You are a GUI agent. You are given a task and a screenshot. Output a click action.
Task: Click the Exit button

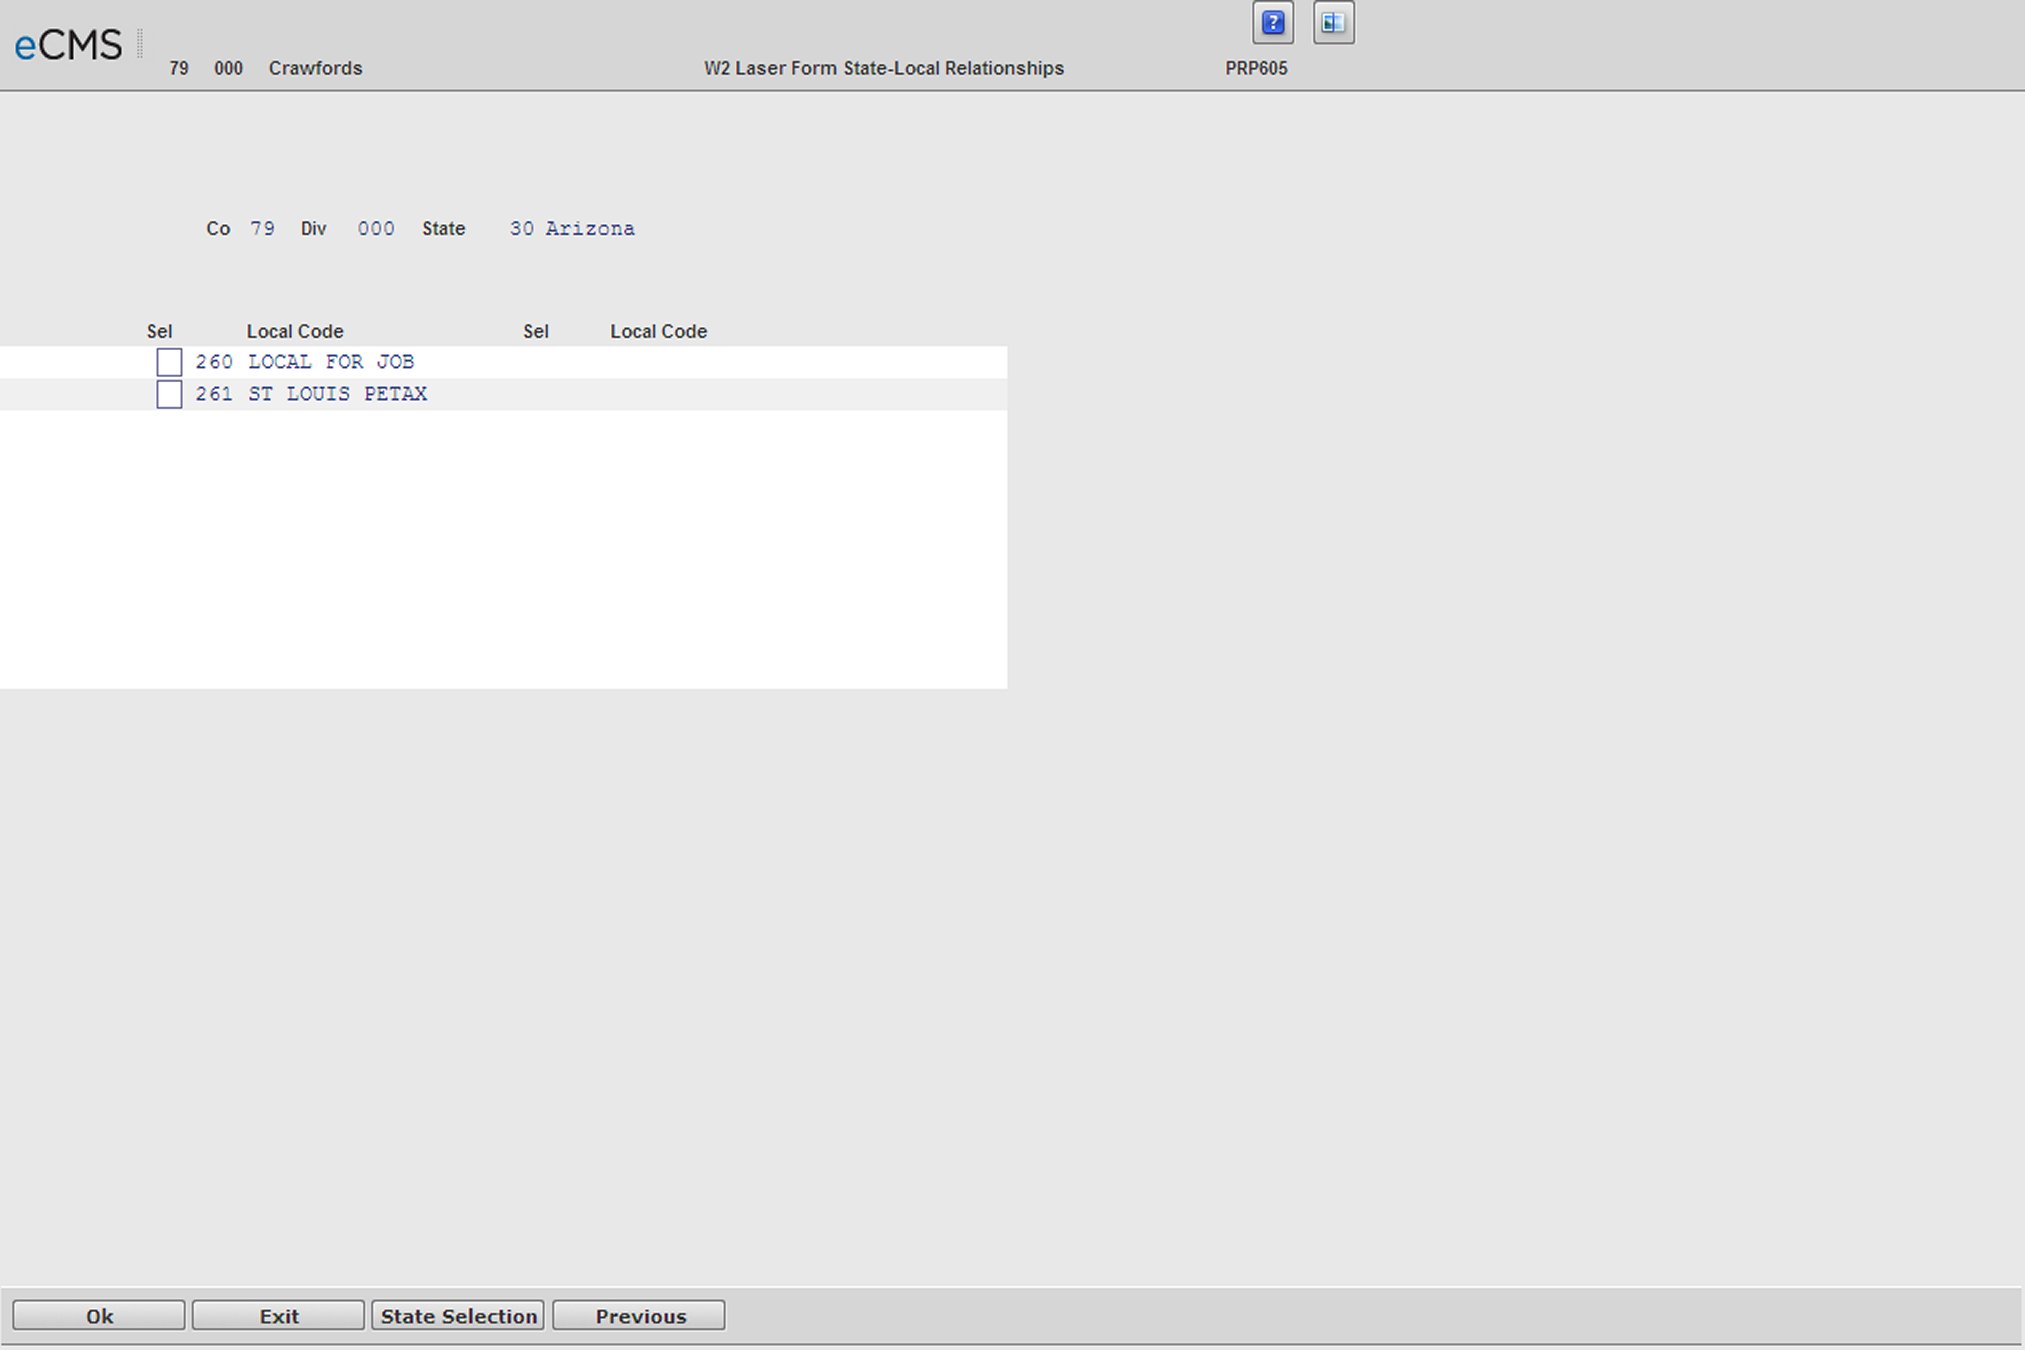(278, 1316)
